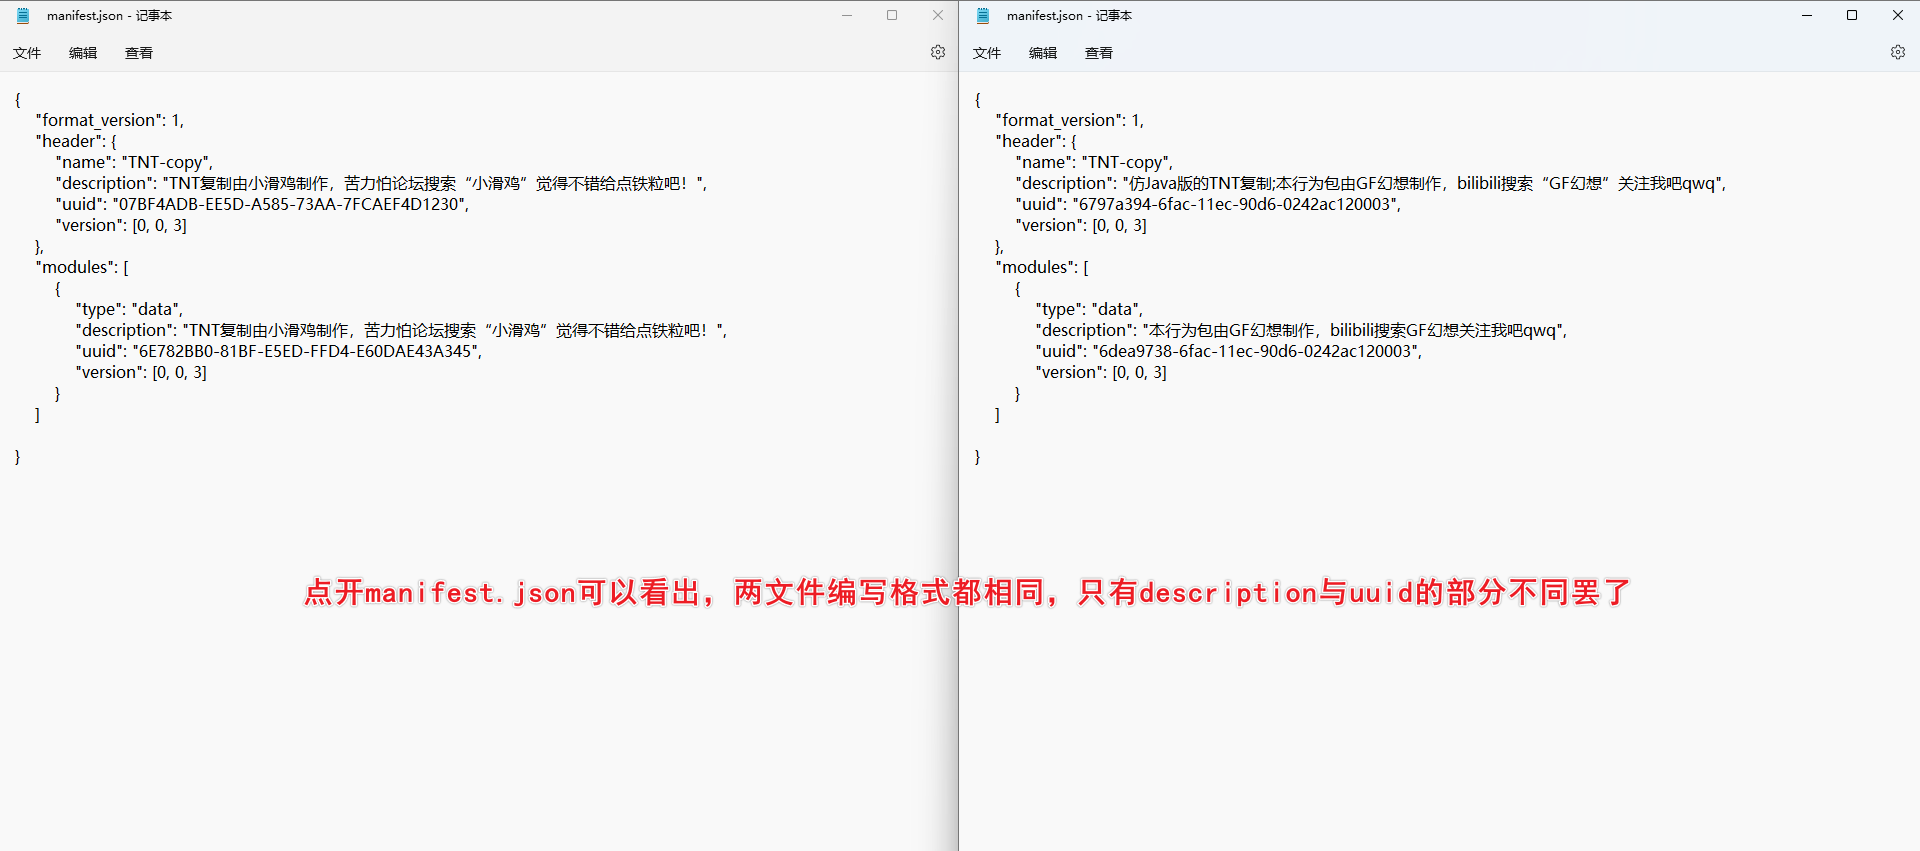This screenshot has width=1920, height=851.
Task: Click "type": "data" line in right window
Action: (1089, 309)
